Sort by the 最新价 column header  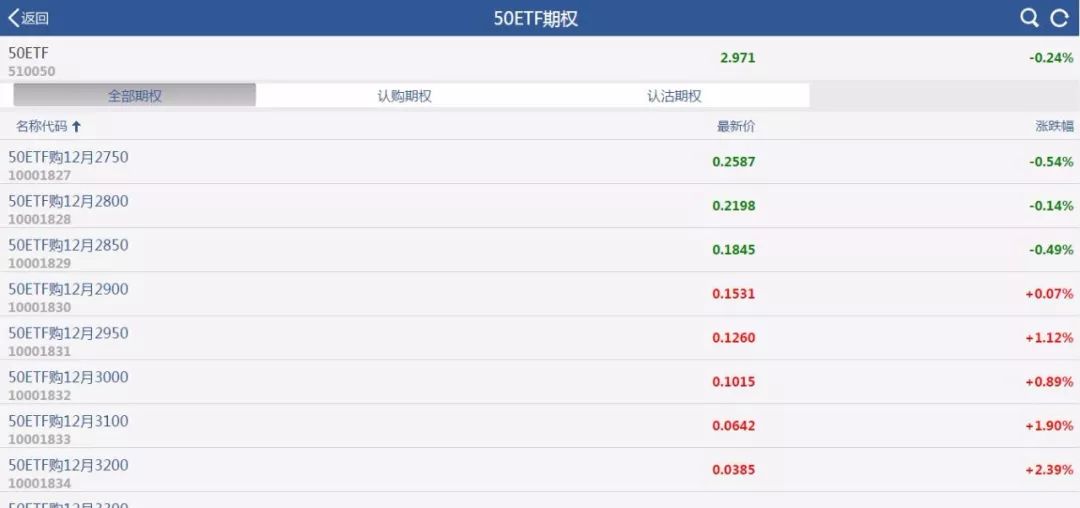[x=735, y=127]
